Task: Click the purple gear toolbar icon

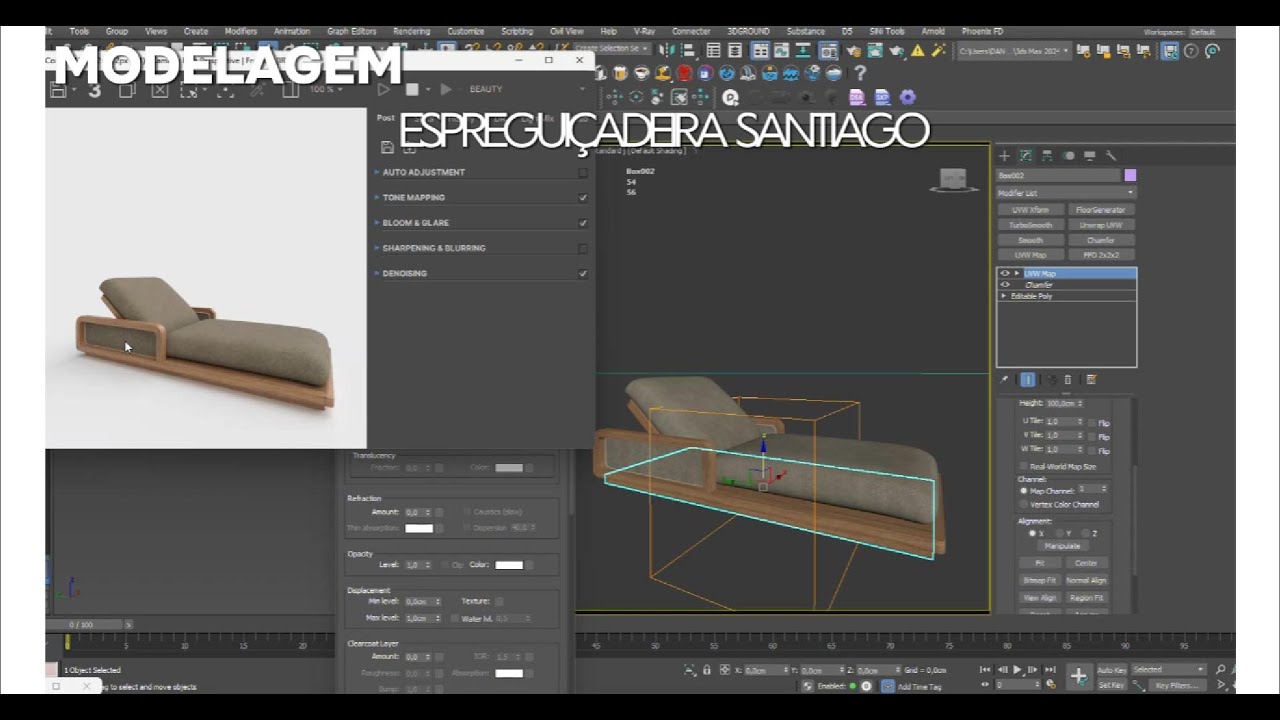Action: (907, 97)
